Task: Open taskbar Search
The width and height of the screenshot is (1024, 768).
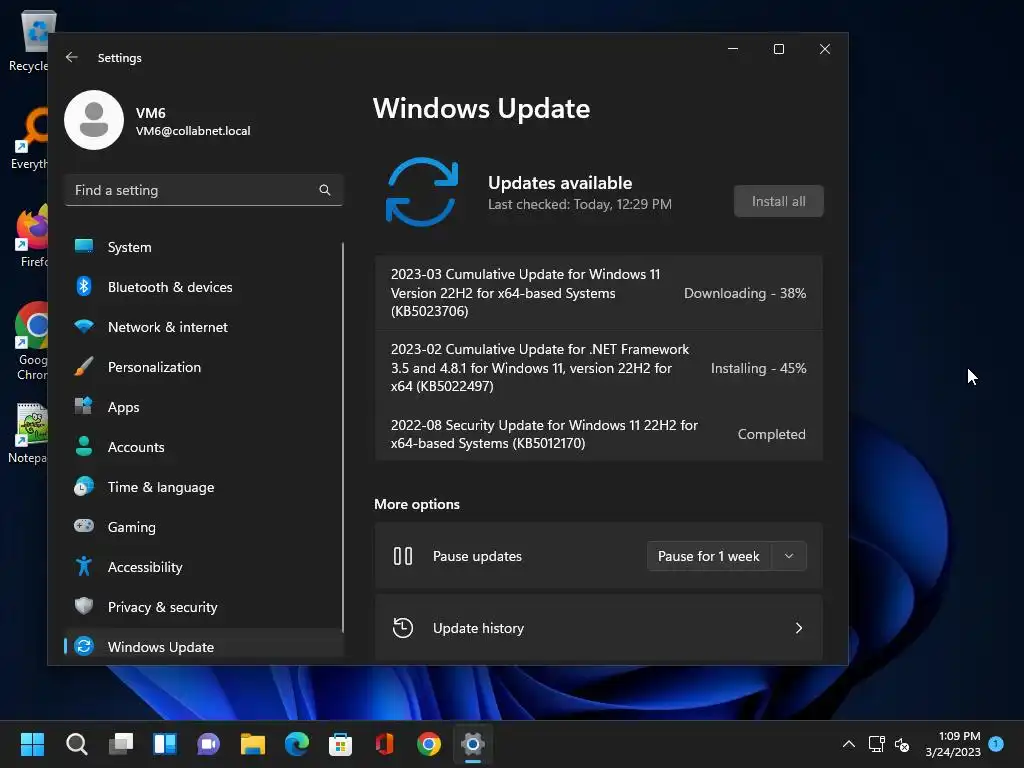Action: pos(76,744)
